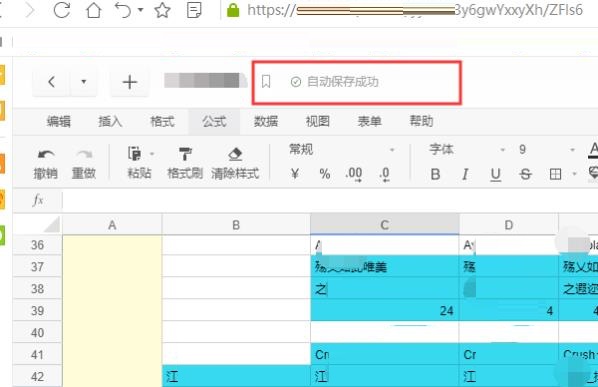Bookmark page with the star icon

[162, 10]
